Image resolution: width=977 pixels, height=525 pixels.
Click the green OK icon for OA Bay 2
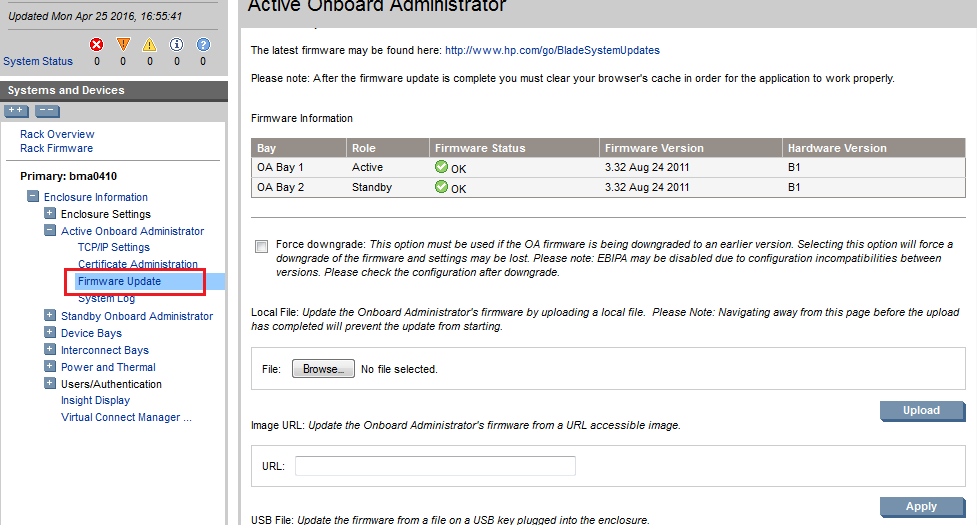pos(441,187)
